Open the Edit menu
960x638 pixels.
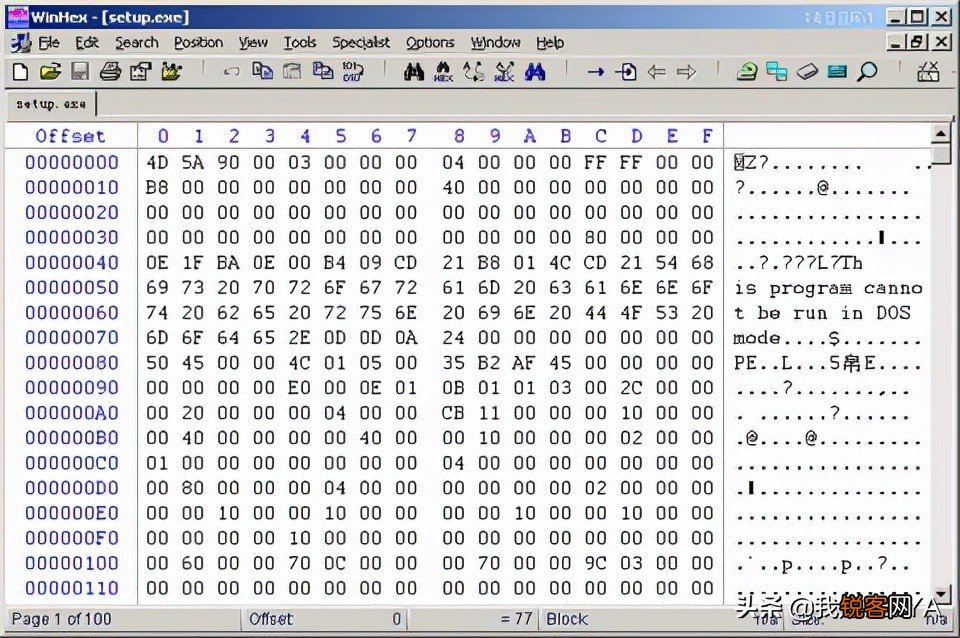tap(87, 43)
